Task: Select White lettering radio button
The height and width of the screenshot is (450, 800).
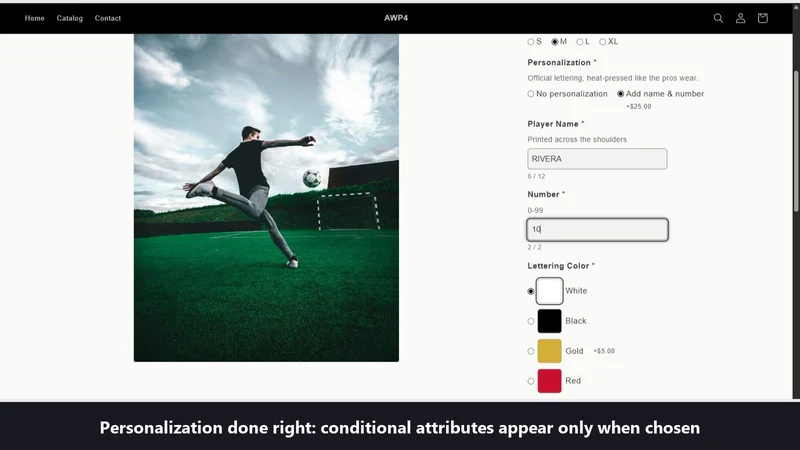Action: pyautogui.click(x=531, y=291)
